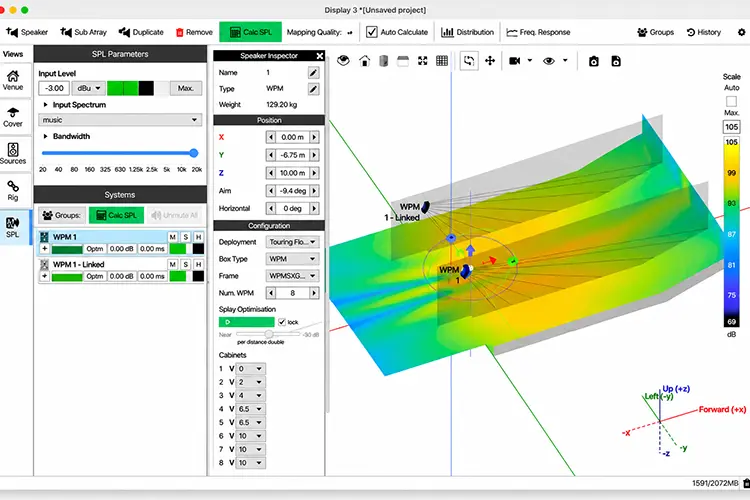750x500 pixels.
Task: Increase the Num. WPM count
Action: point(314,293)
